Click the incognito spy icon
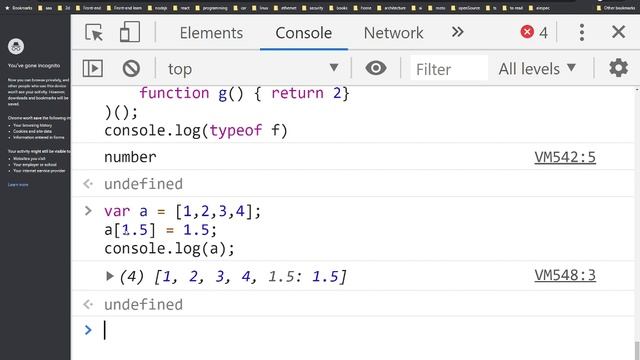The height and width of the screenshot is (360, 640). 16,47
